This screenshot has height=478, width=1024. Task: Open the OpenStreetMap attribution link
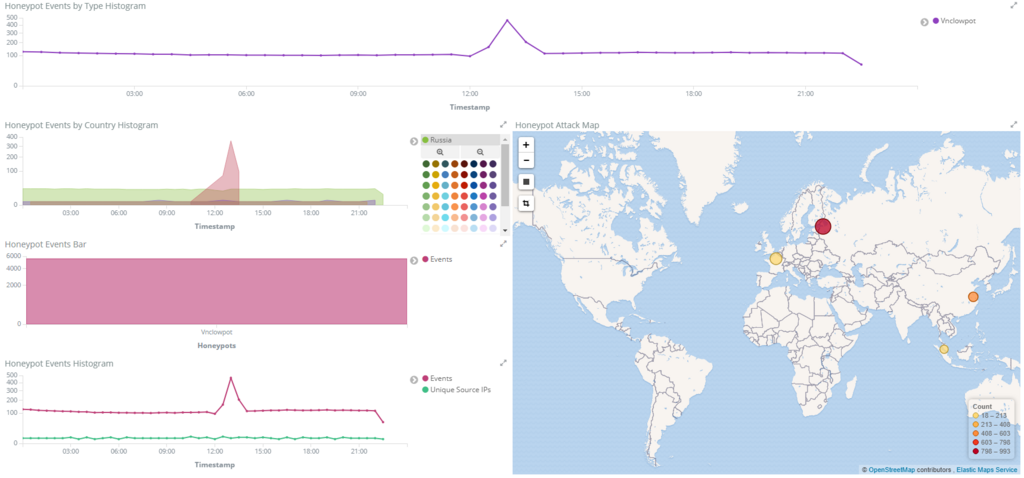point(891,470)
